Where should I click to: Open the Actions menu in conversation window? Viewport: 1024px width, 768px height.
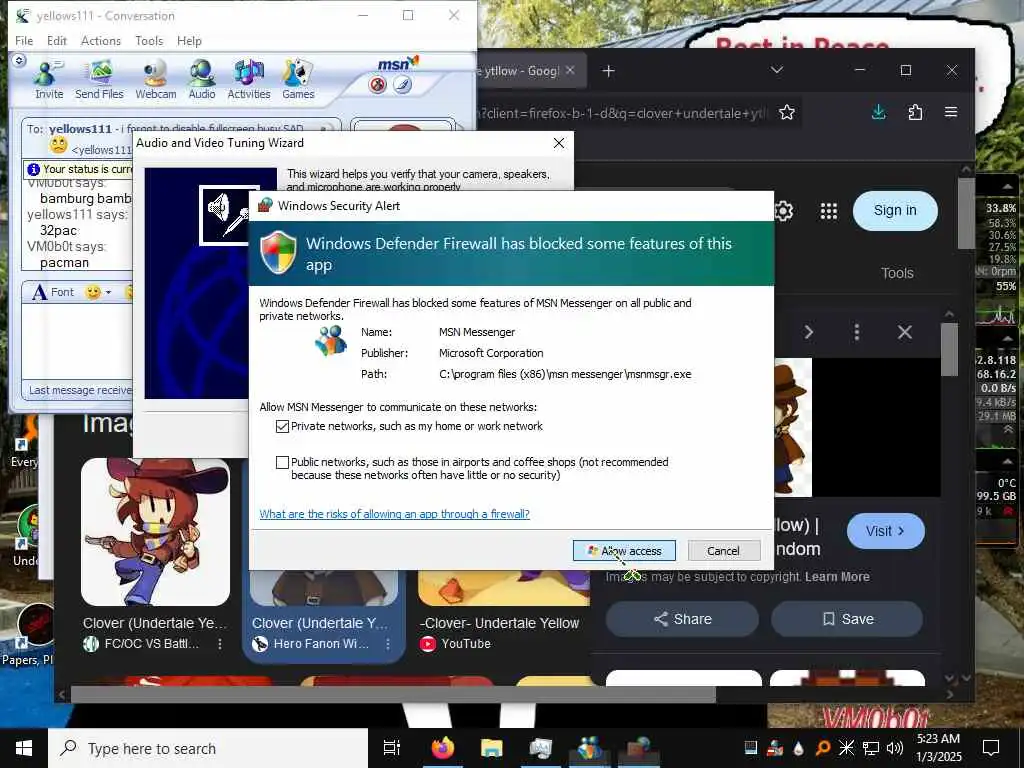click(x=101, y=40)
